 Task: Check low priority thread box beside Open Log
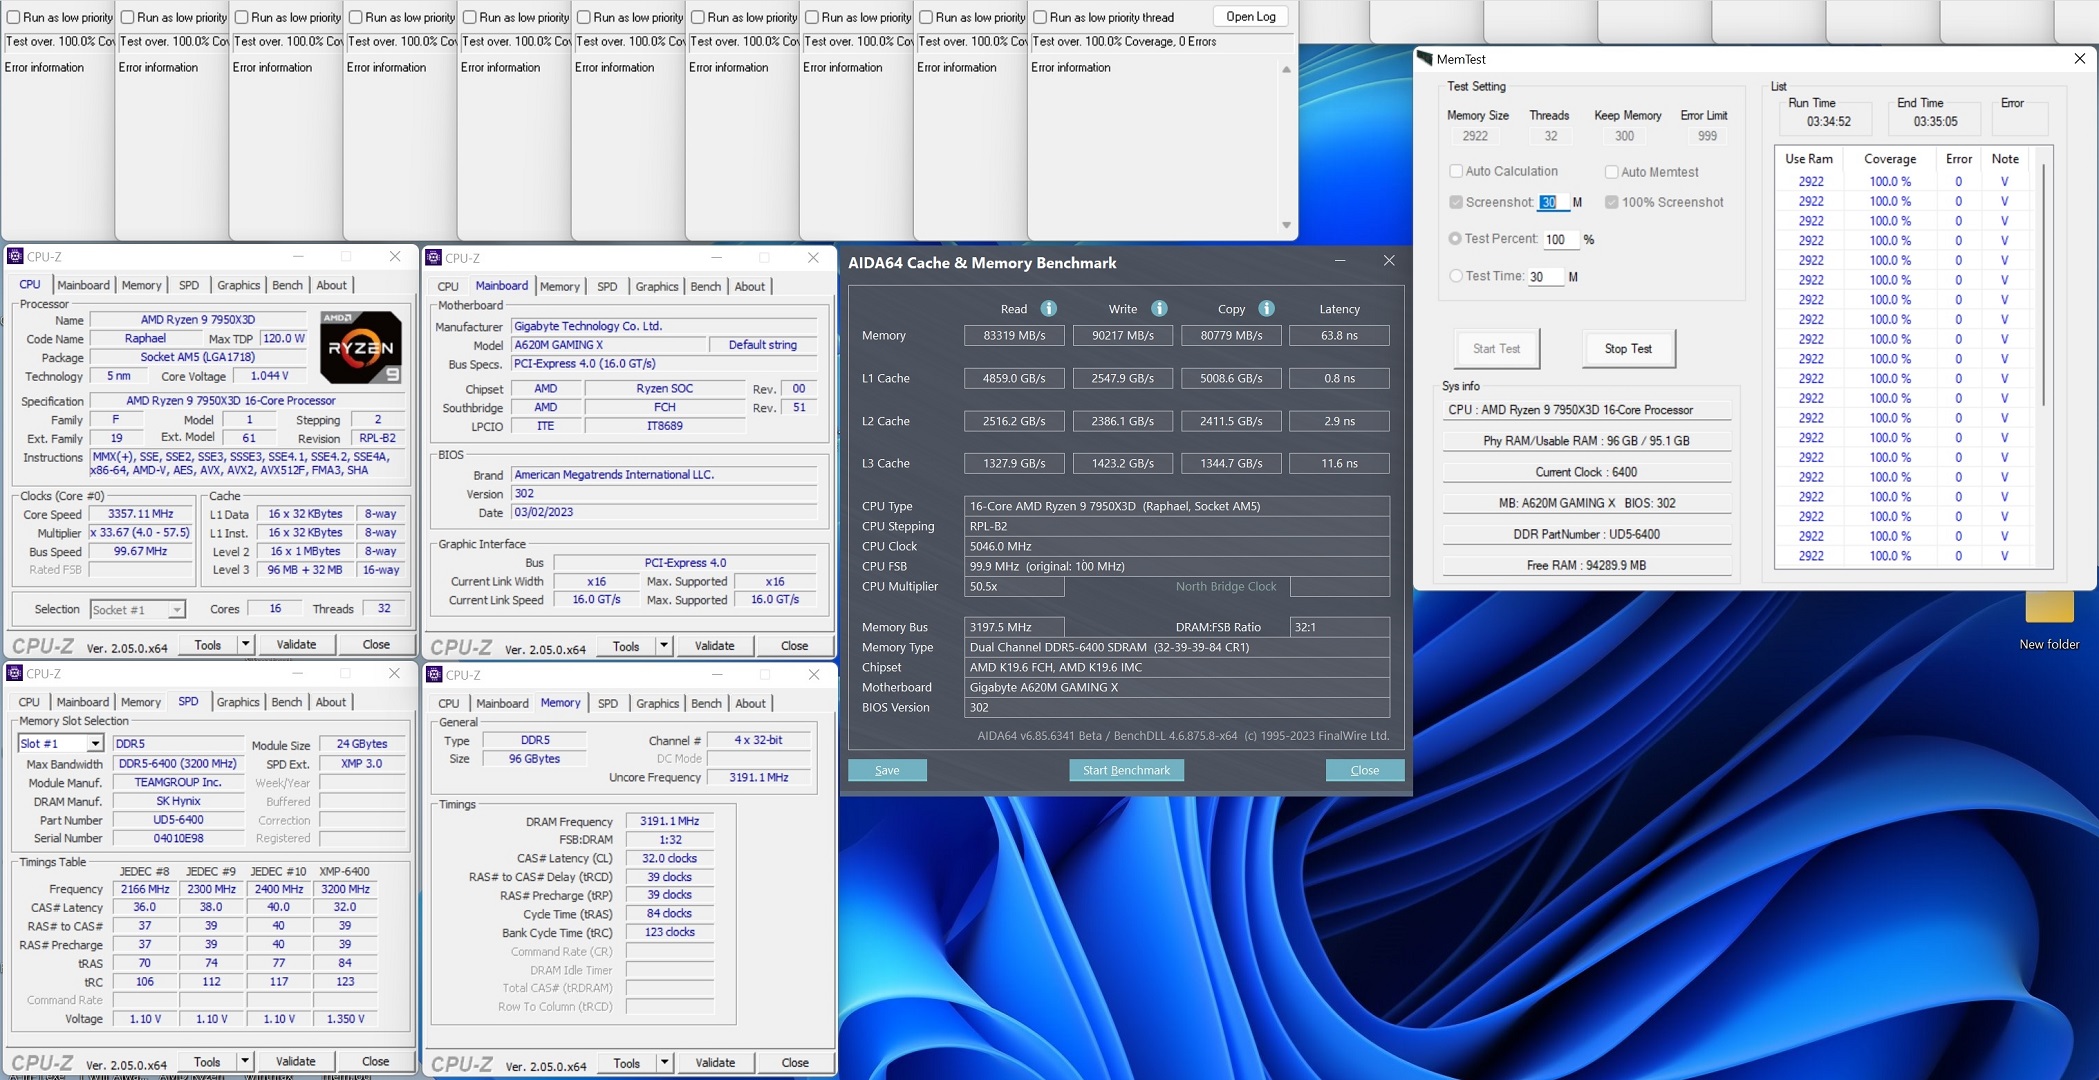tap(1040, 17)
